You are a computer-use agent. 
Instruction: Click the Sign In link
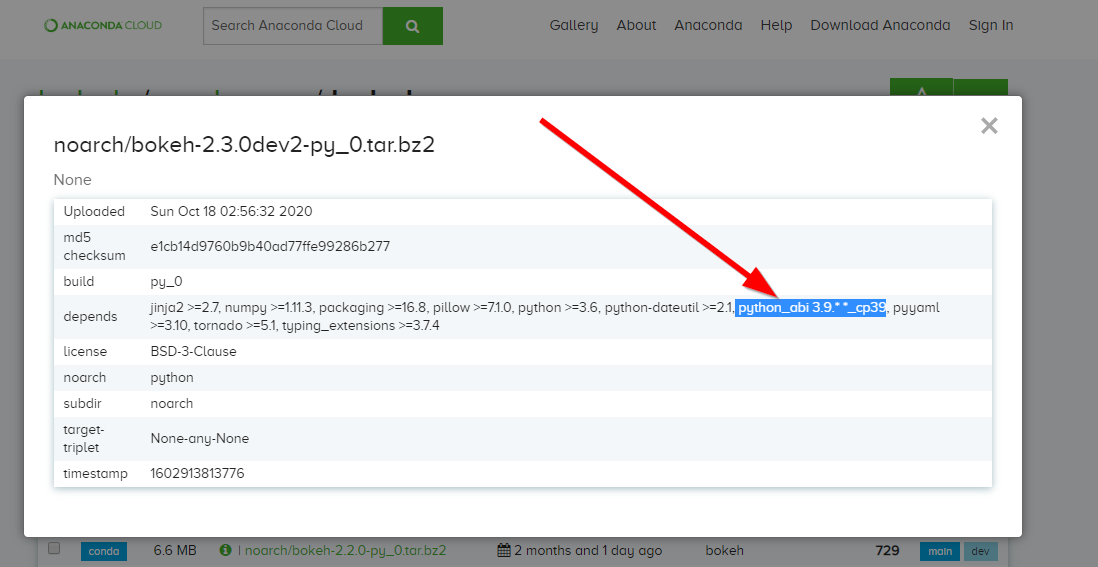tap(991, 26)
